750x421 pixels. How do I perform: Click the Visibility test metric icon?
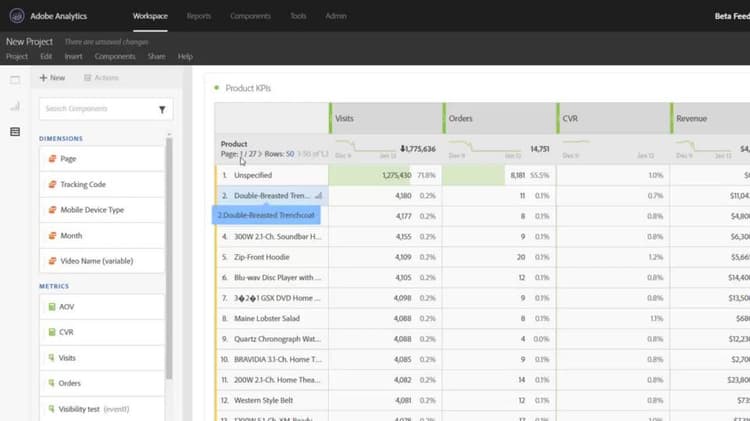click(x=52, y=409)
